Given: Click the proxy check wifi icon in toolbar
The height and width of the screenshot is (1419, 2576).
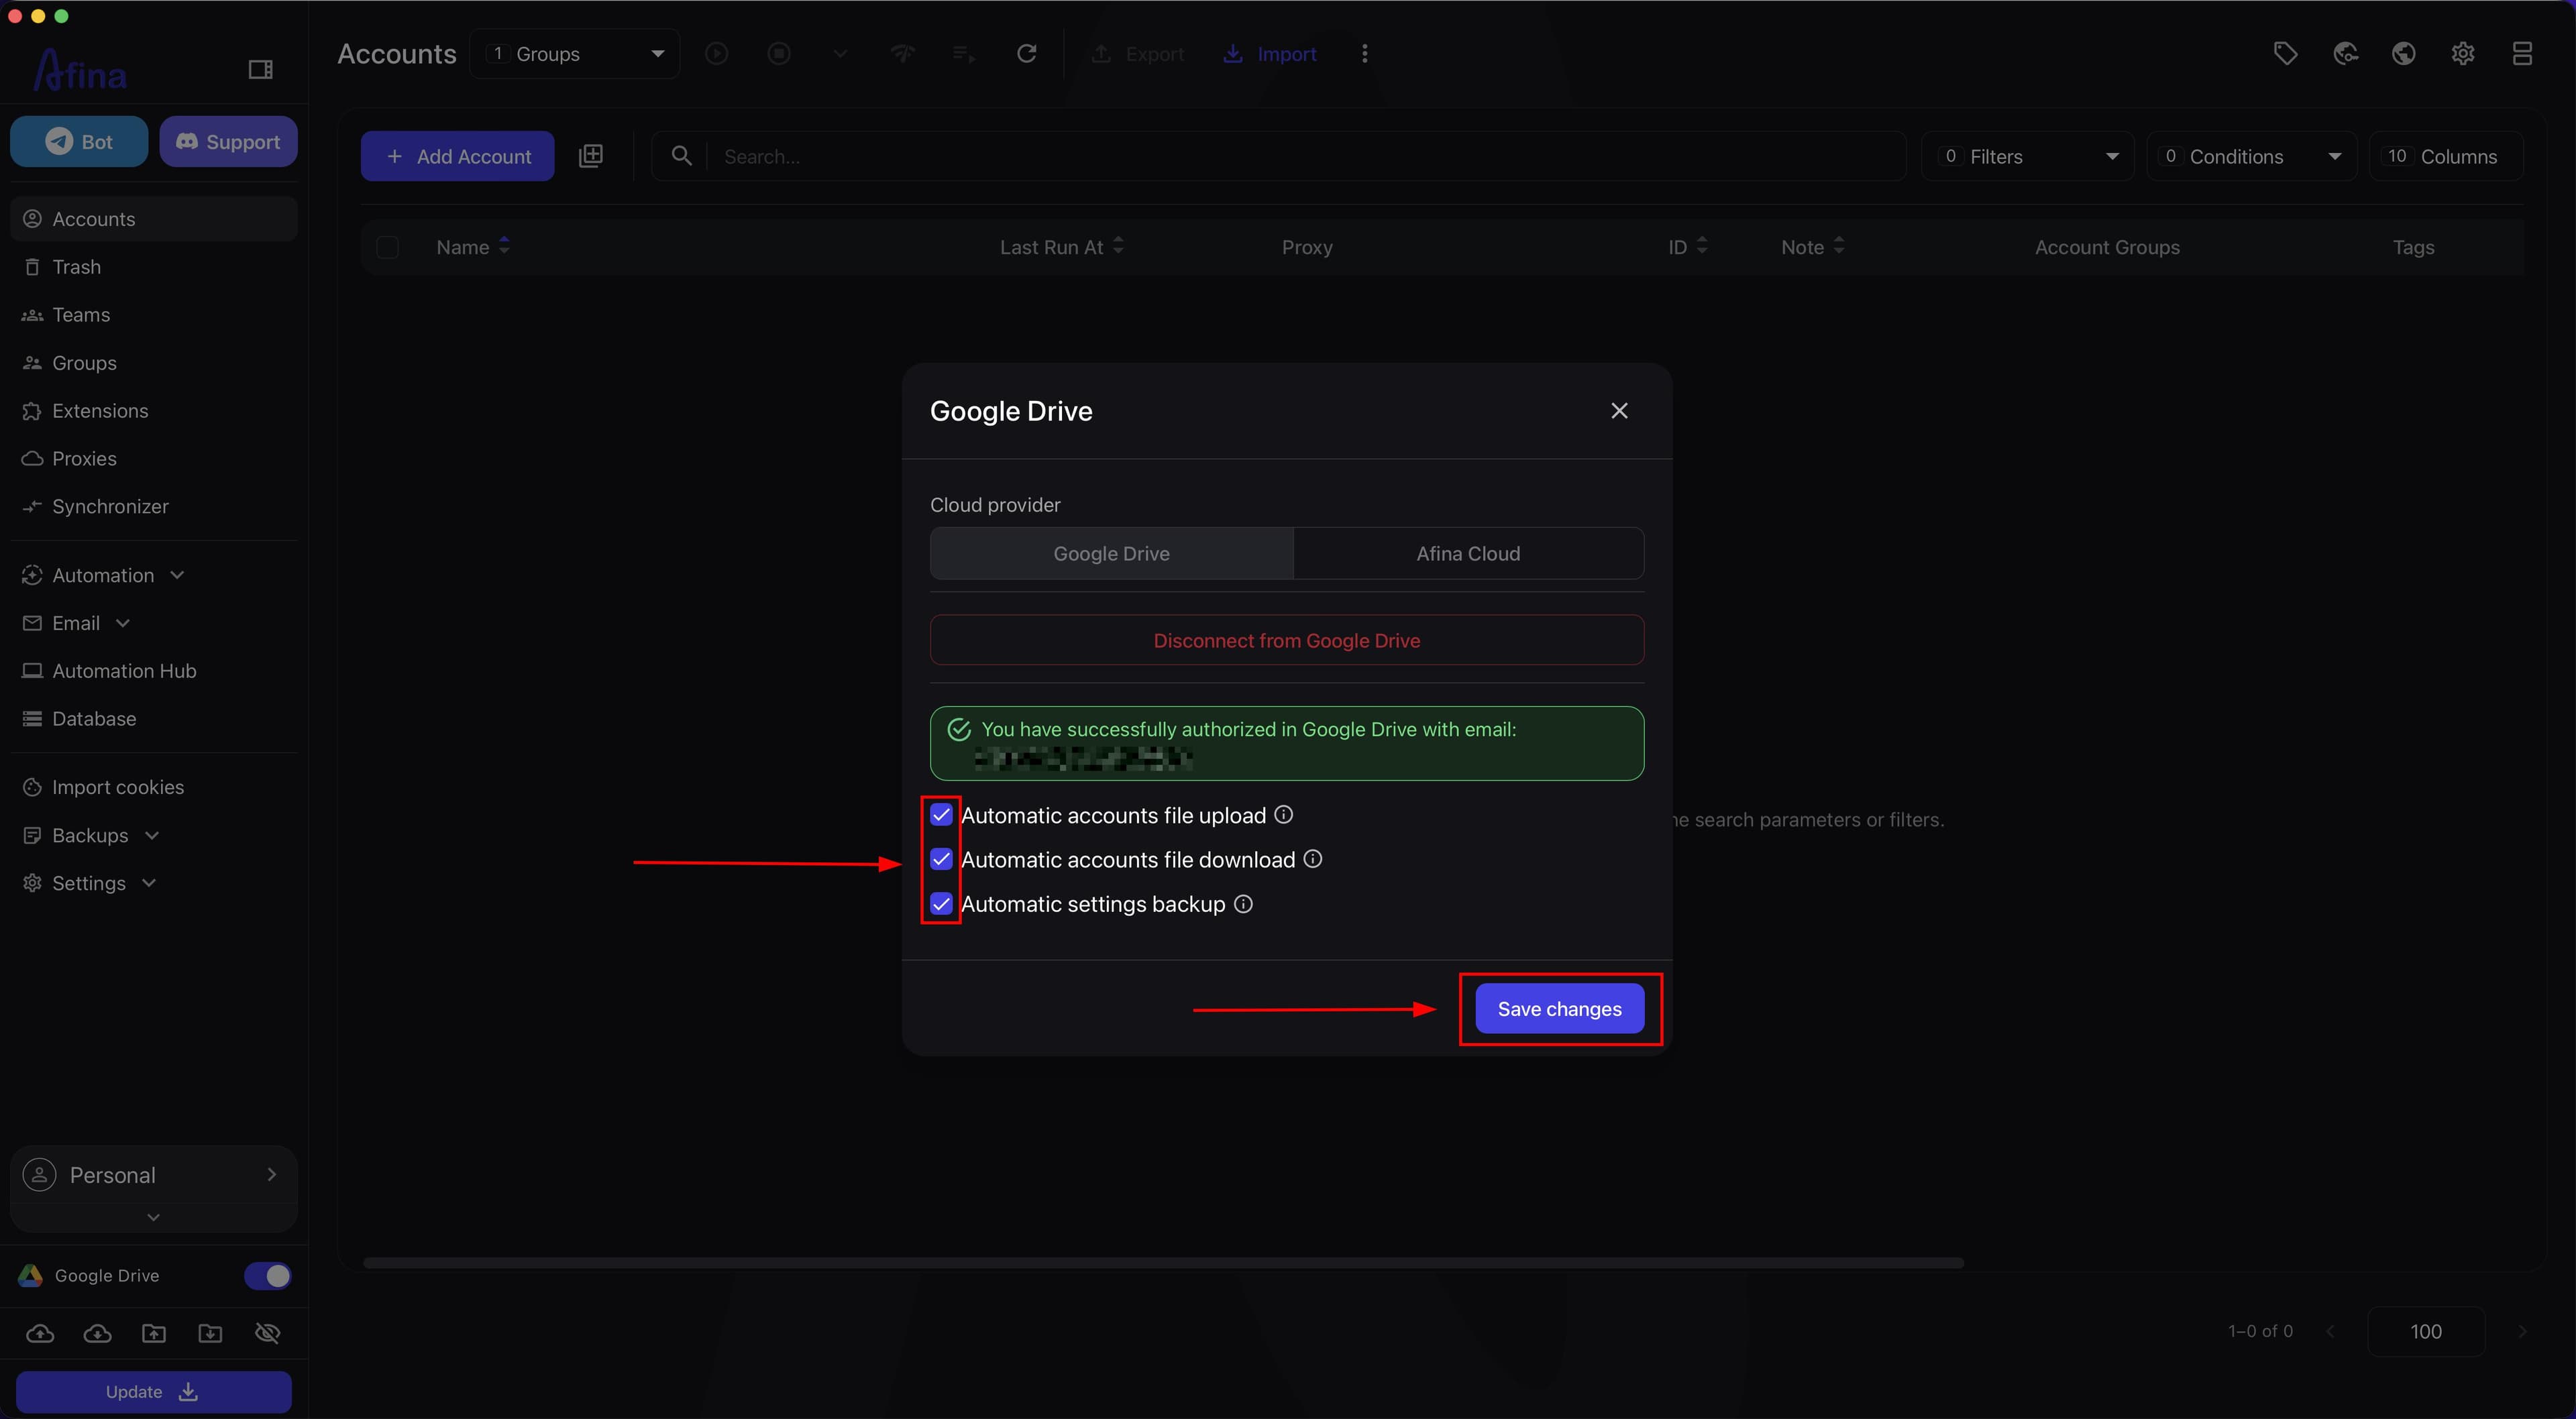Looking at the screenshot, I should [903, 54].
